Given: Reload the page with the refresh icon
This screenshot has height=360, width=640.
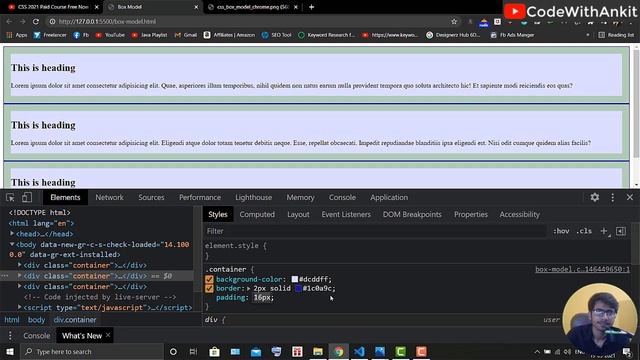Looking at the screenshot, I should coord(36,22).
